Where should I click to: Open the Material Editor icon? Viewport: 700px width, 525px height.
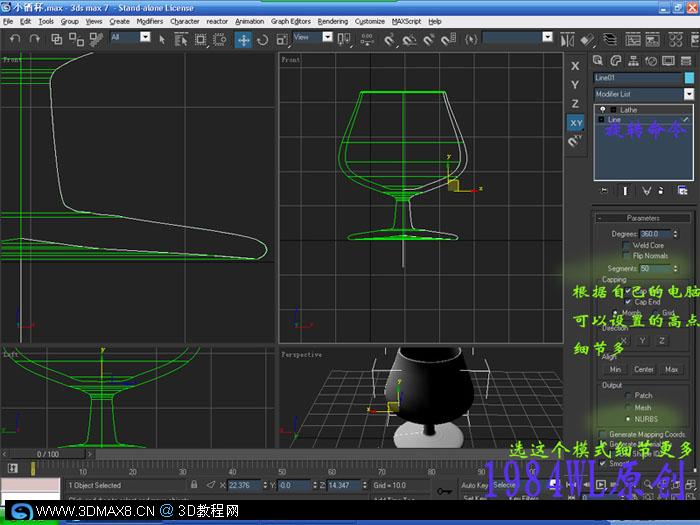pyautogui.click(x=675, y=40)
